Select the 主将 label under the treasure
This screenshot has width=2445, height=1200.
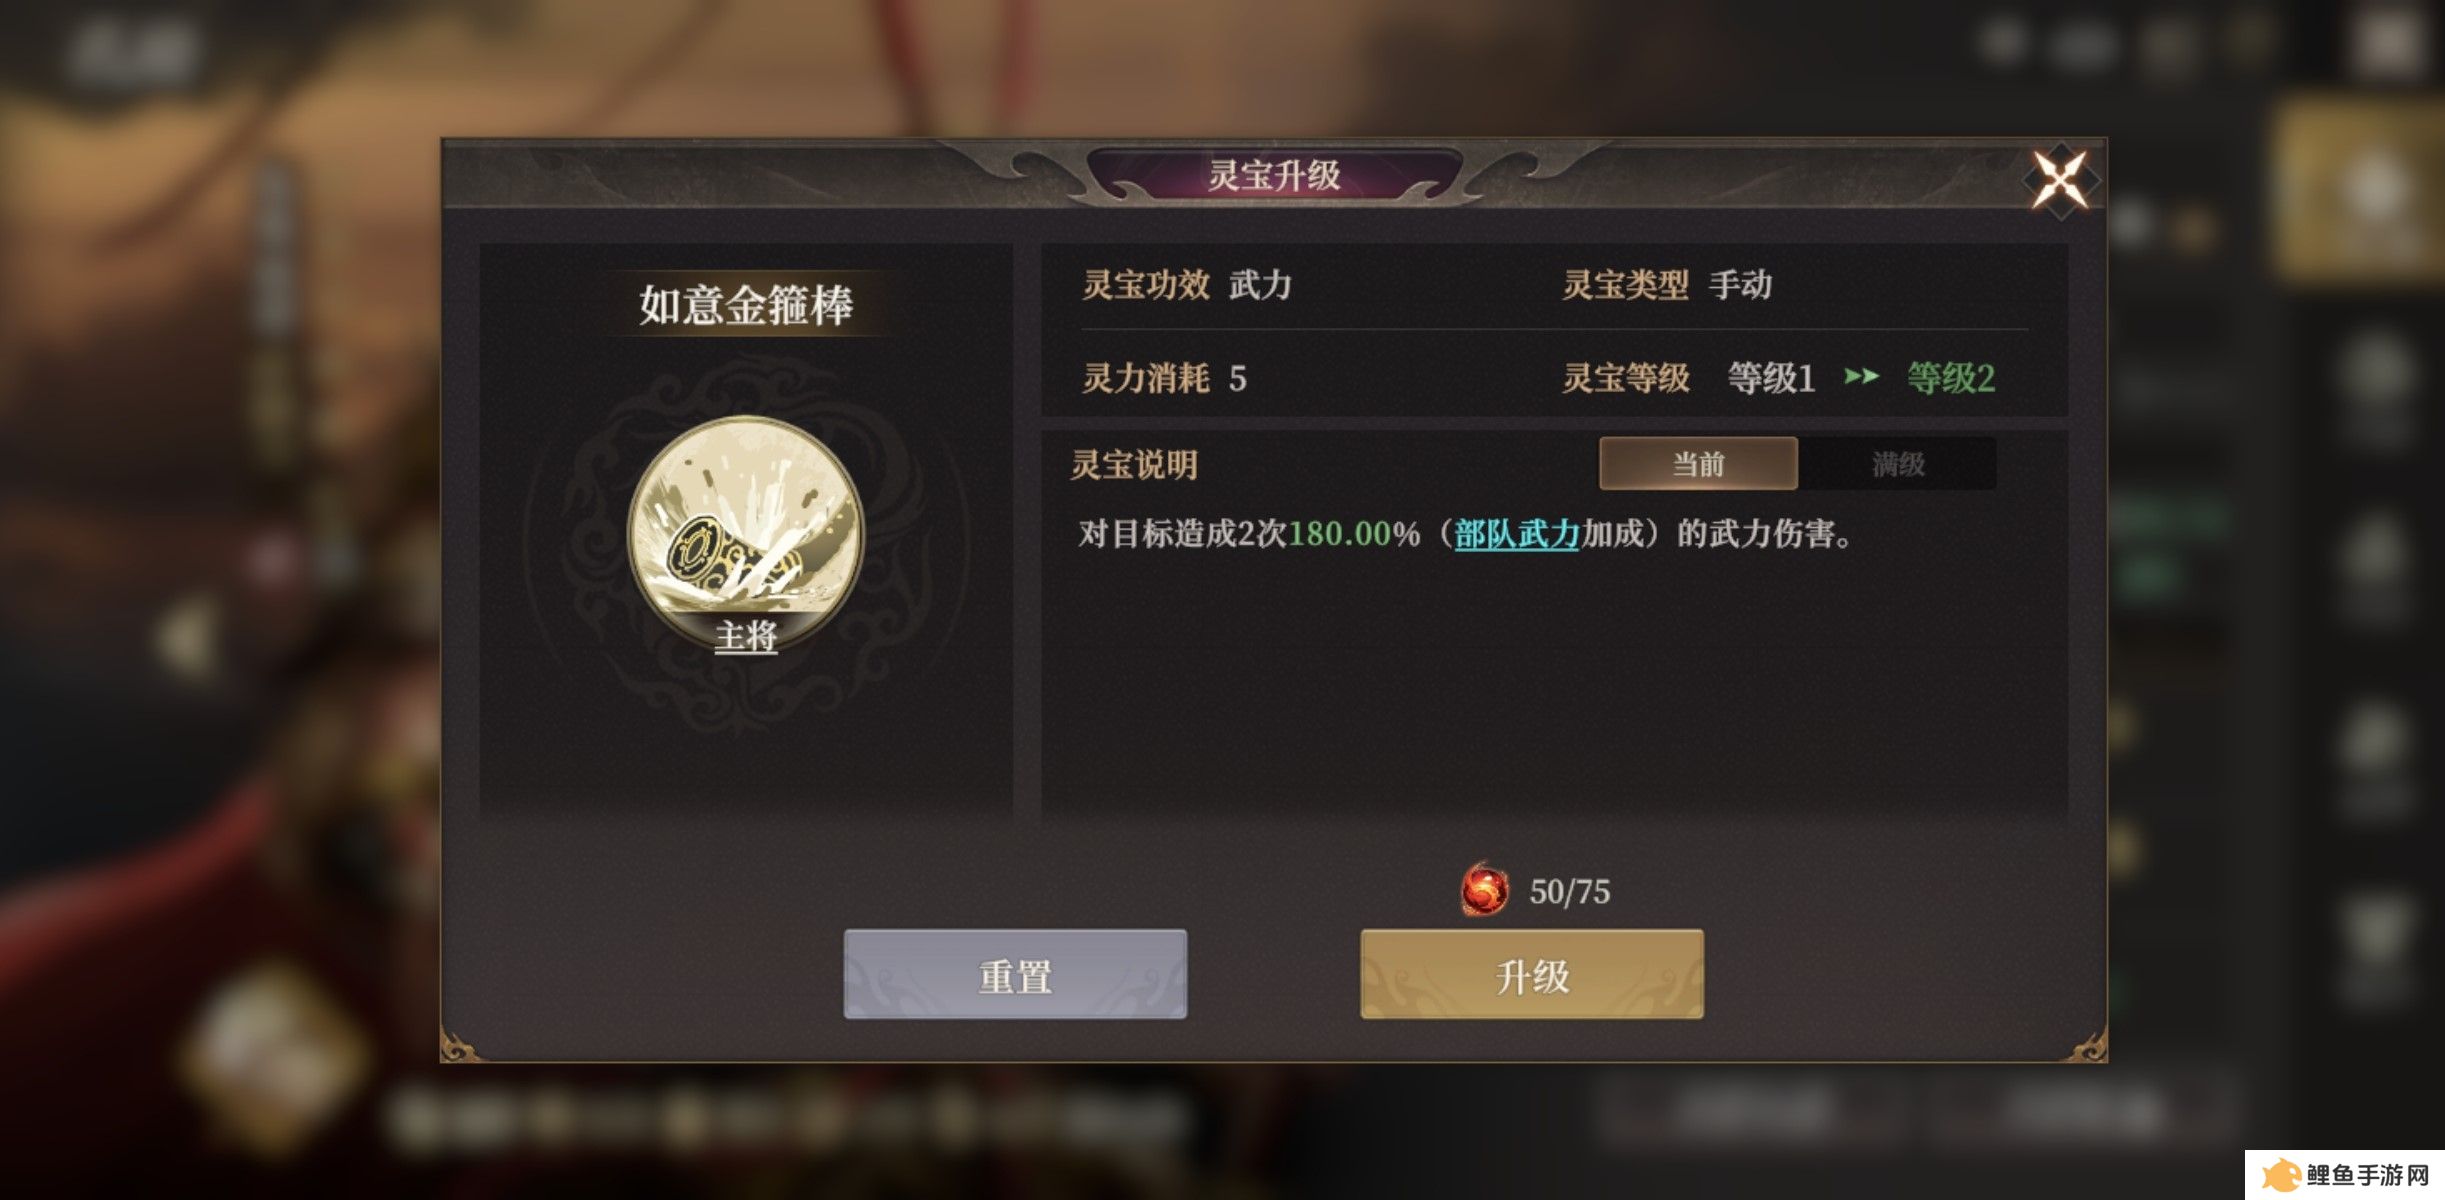pyautogui.click(x=745, y=636)
